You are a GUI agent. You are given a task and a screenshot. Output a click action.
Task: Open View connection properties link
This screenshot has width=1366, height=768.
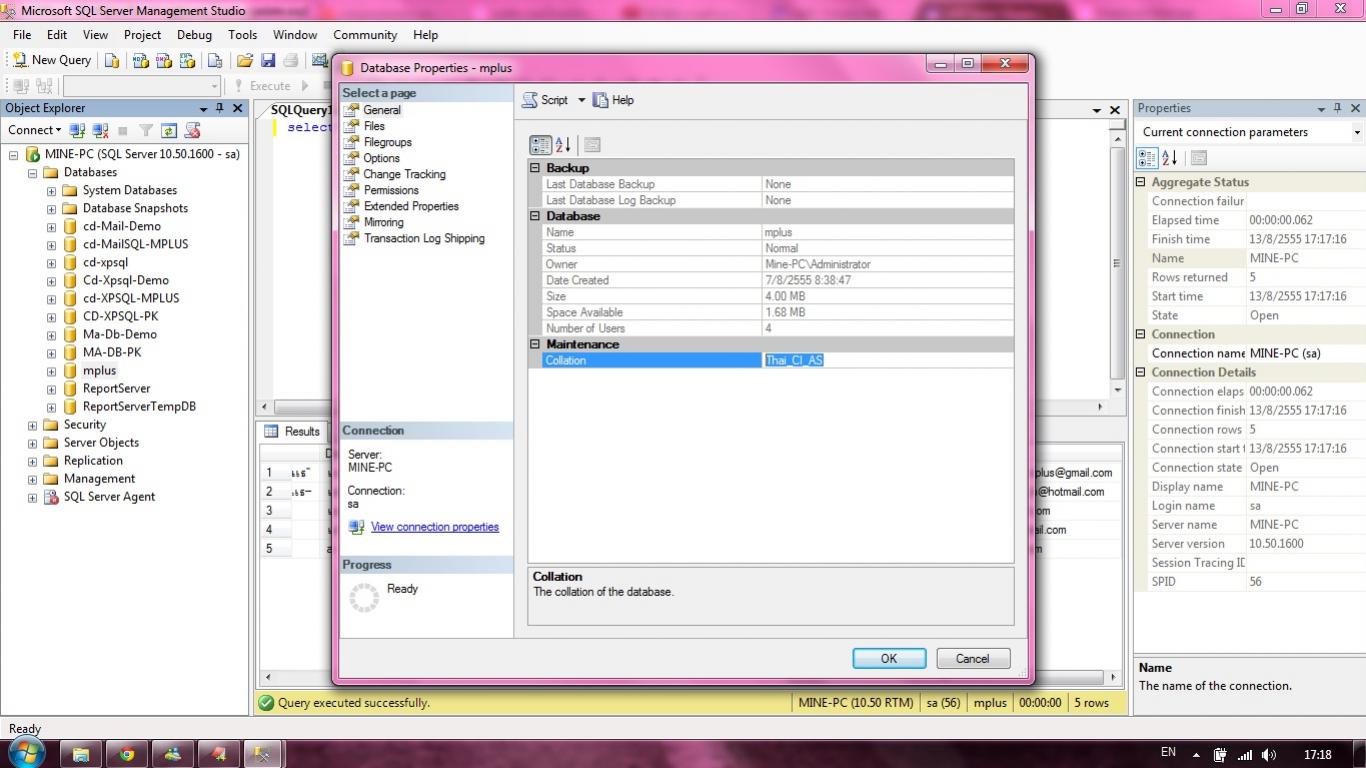point(434,527)
